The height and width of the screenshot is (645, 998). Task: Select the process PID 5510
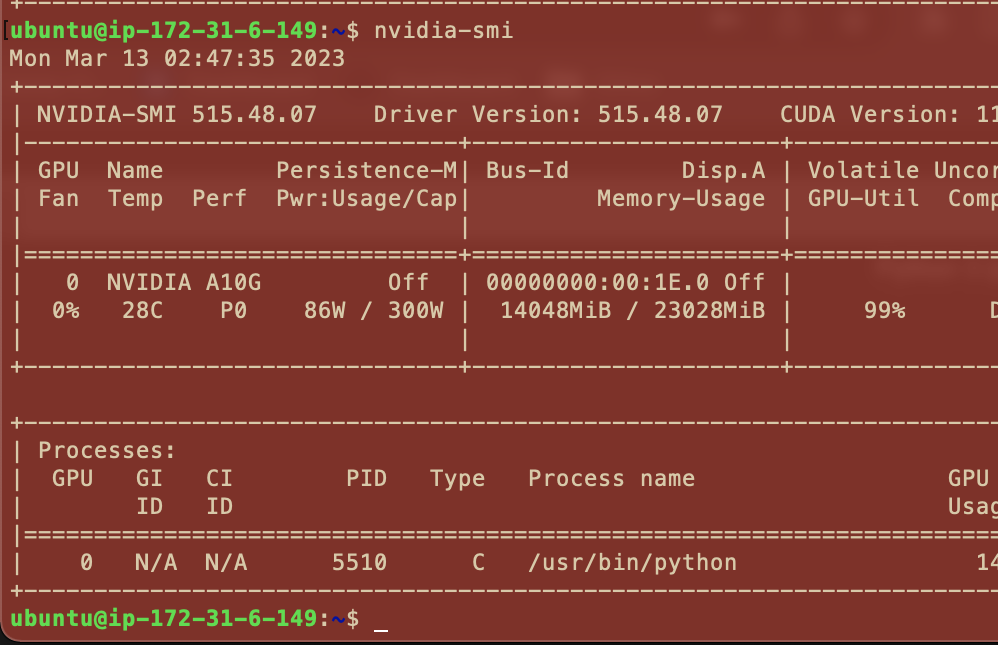(x=359, y=563)
